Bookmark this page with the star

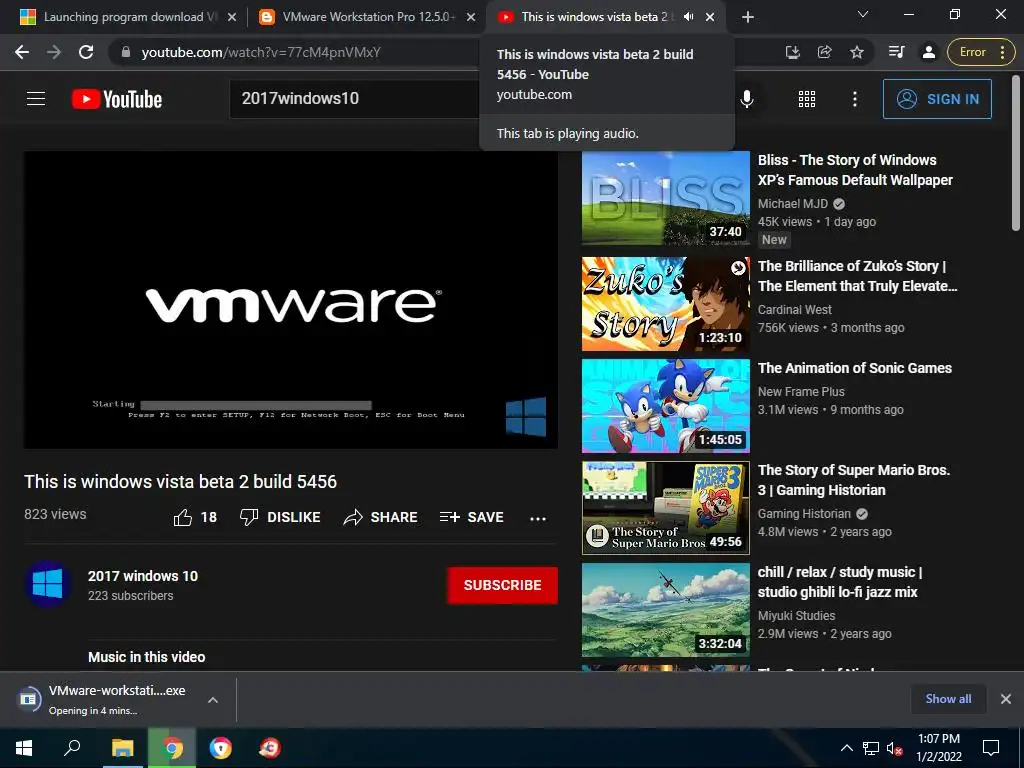[x=857, y=52]
